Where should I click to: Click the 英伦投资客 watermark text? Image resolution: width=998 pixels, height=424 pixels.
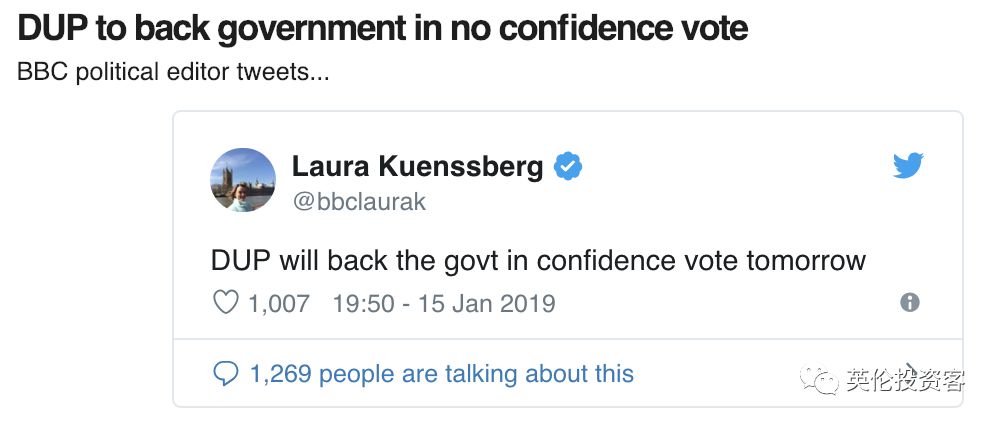905,380
